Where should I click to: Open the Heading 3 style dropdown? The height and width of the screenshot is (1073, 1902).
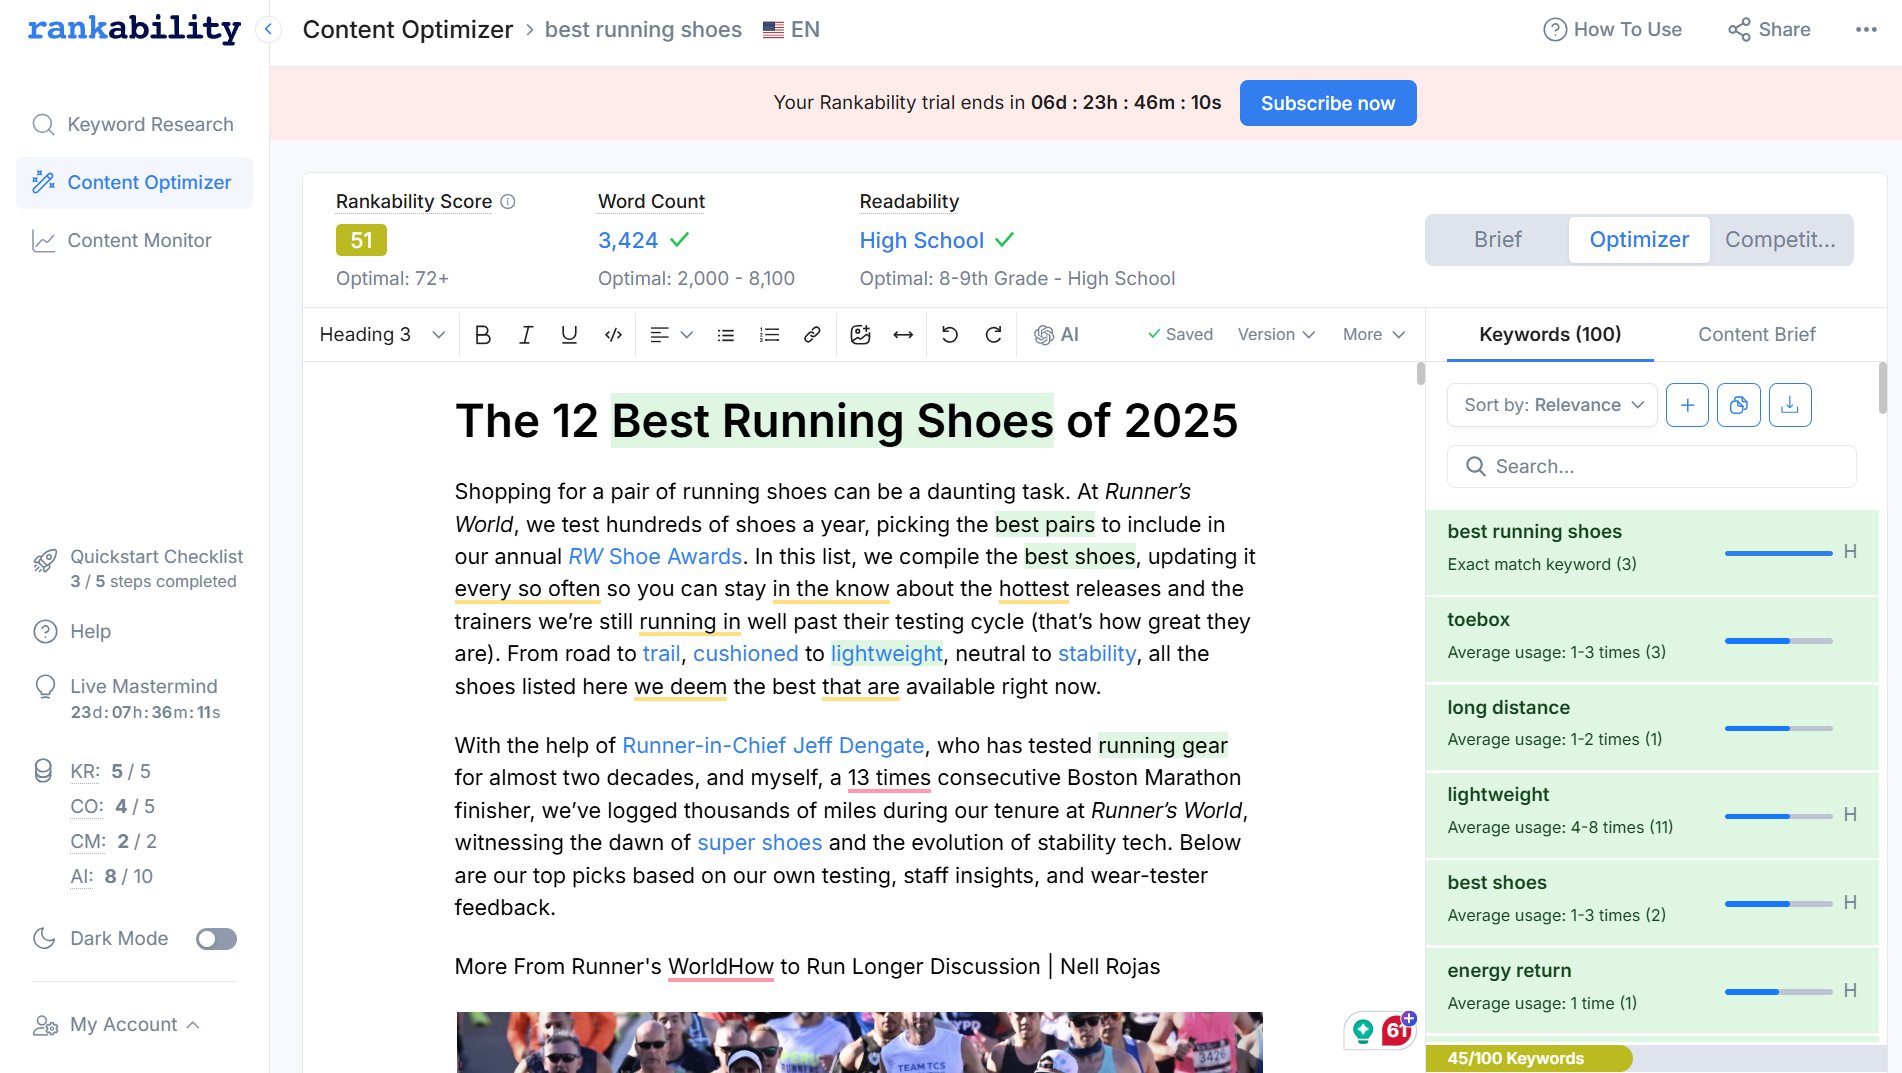point(381,335)
